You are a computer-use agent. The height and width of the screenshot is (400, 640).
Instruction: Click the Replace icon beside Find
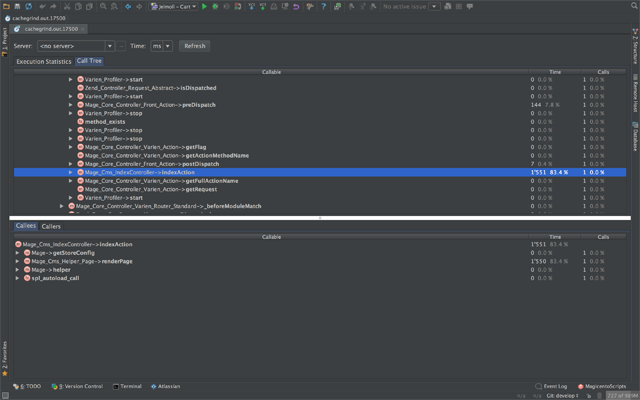click(114, 6)
